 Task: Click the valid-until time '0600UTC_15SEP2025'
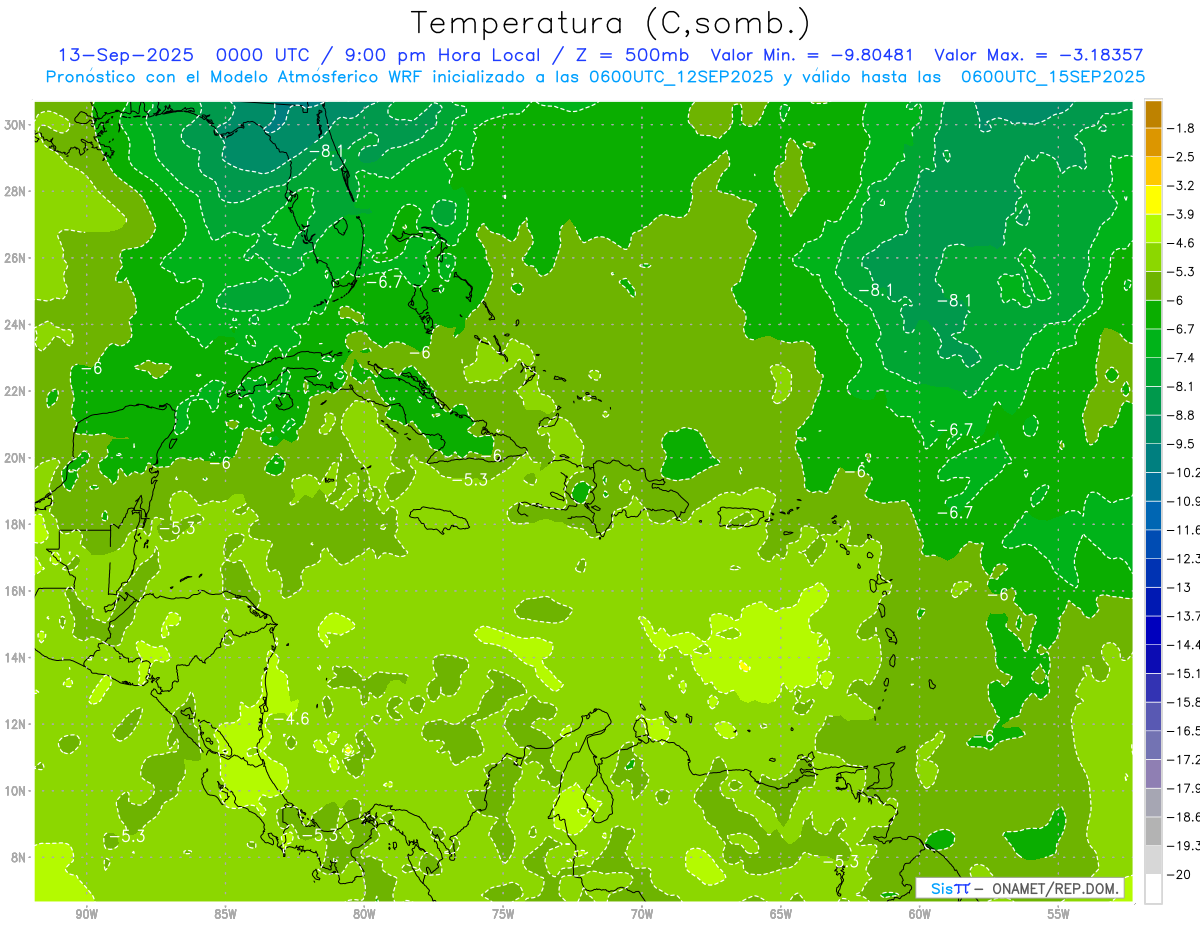coord(1052,77)
